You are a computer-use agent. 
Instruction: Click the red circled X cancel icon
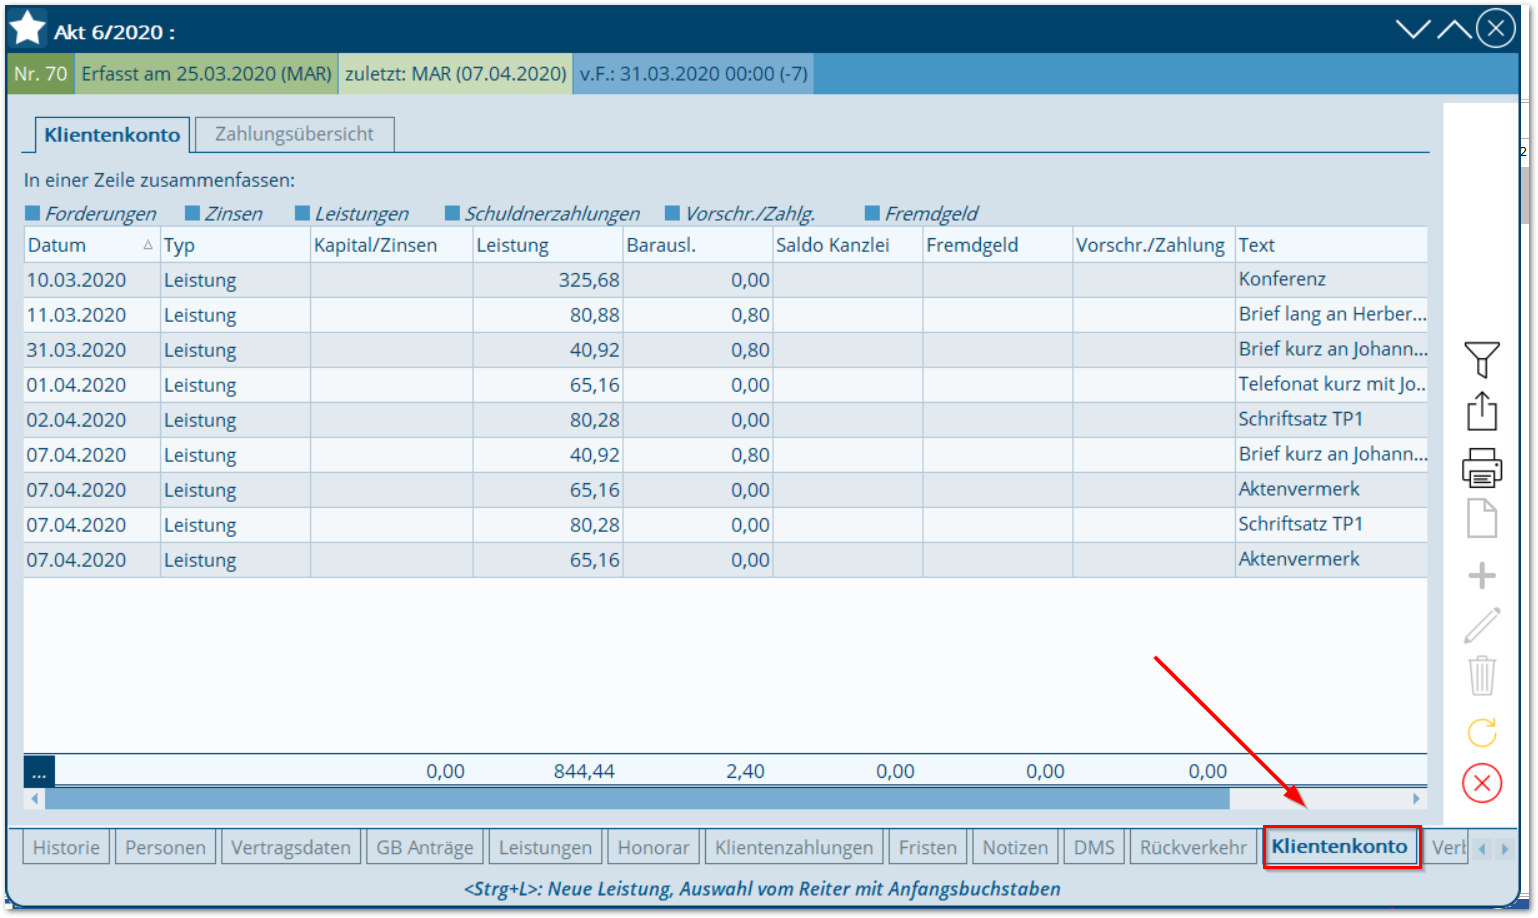pyautogui.click(x=1481, y=783)
